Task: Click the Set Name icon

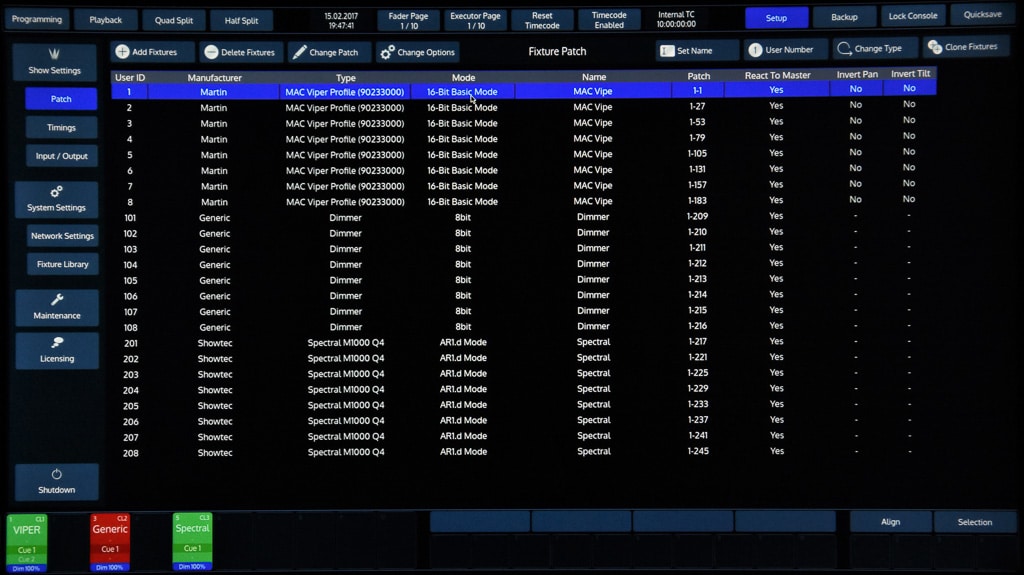Action: [667, 50]
